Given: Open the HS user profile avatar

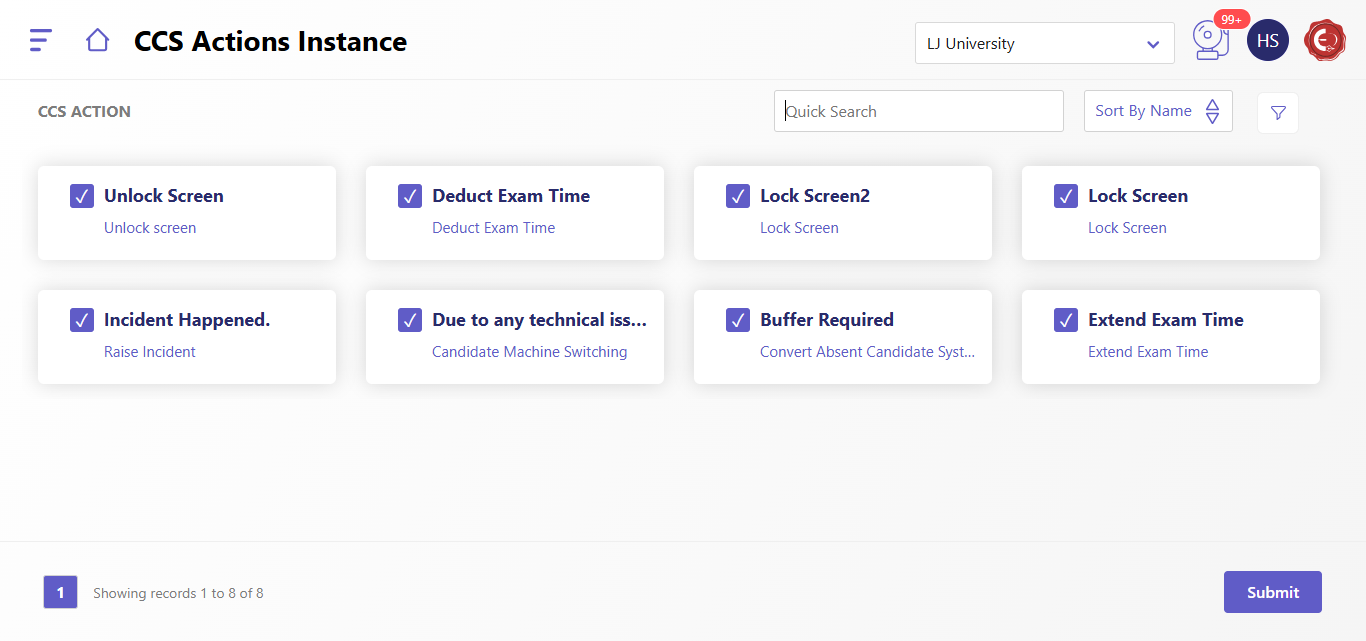Looking at the screenshot, I should (x=1267, y=41).
